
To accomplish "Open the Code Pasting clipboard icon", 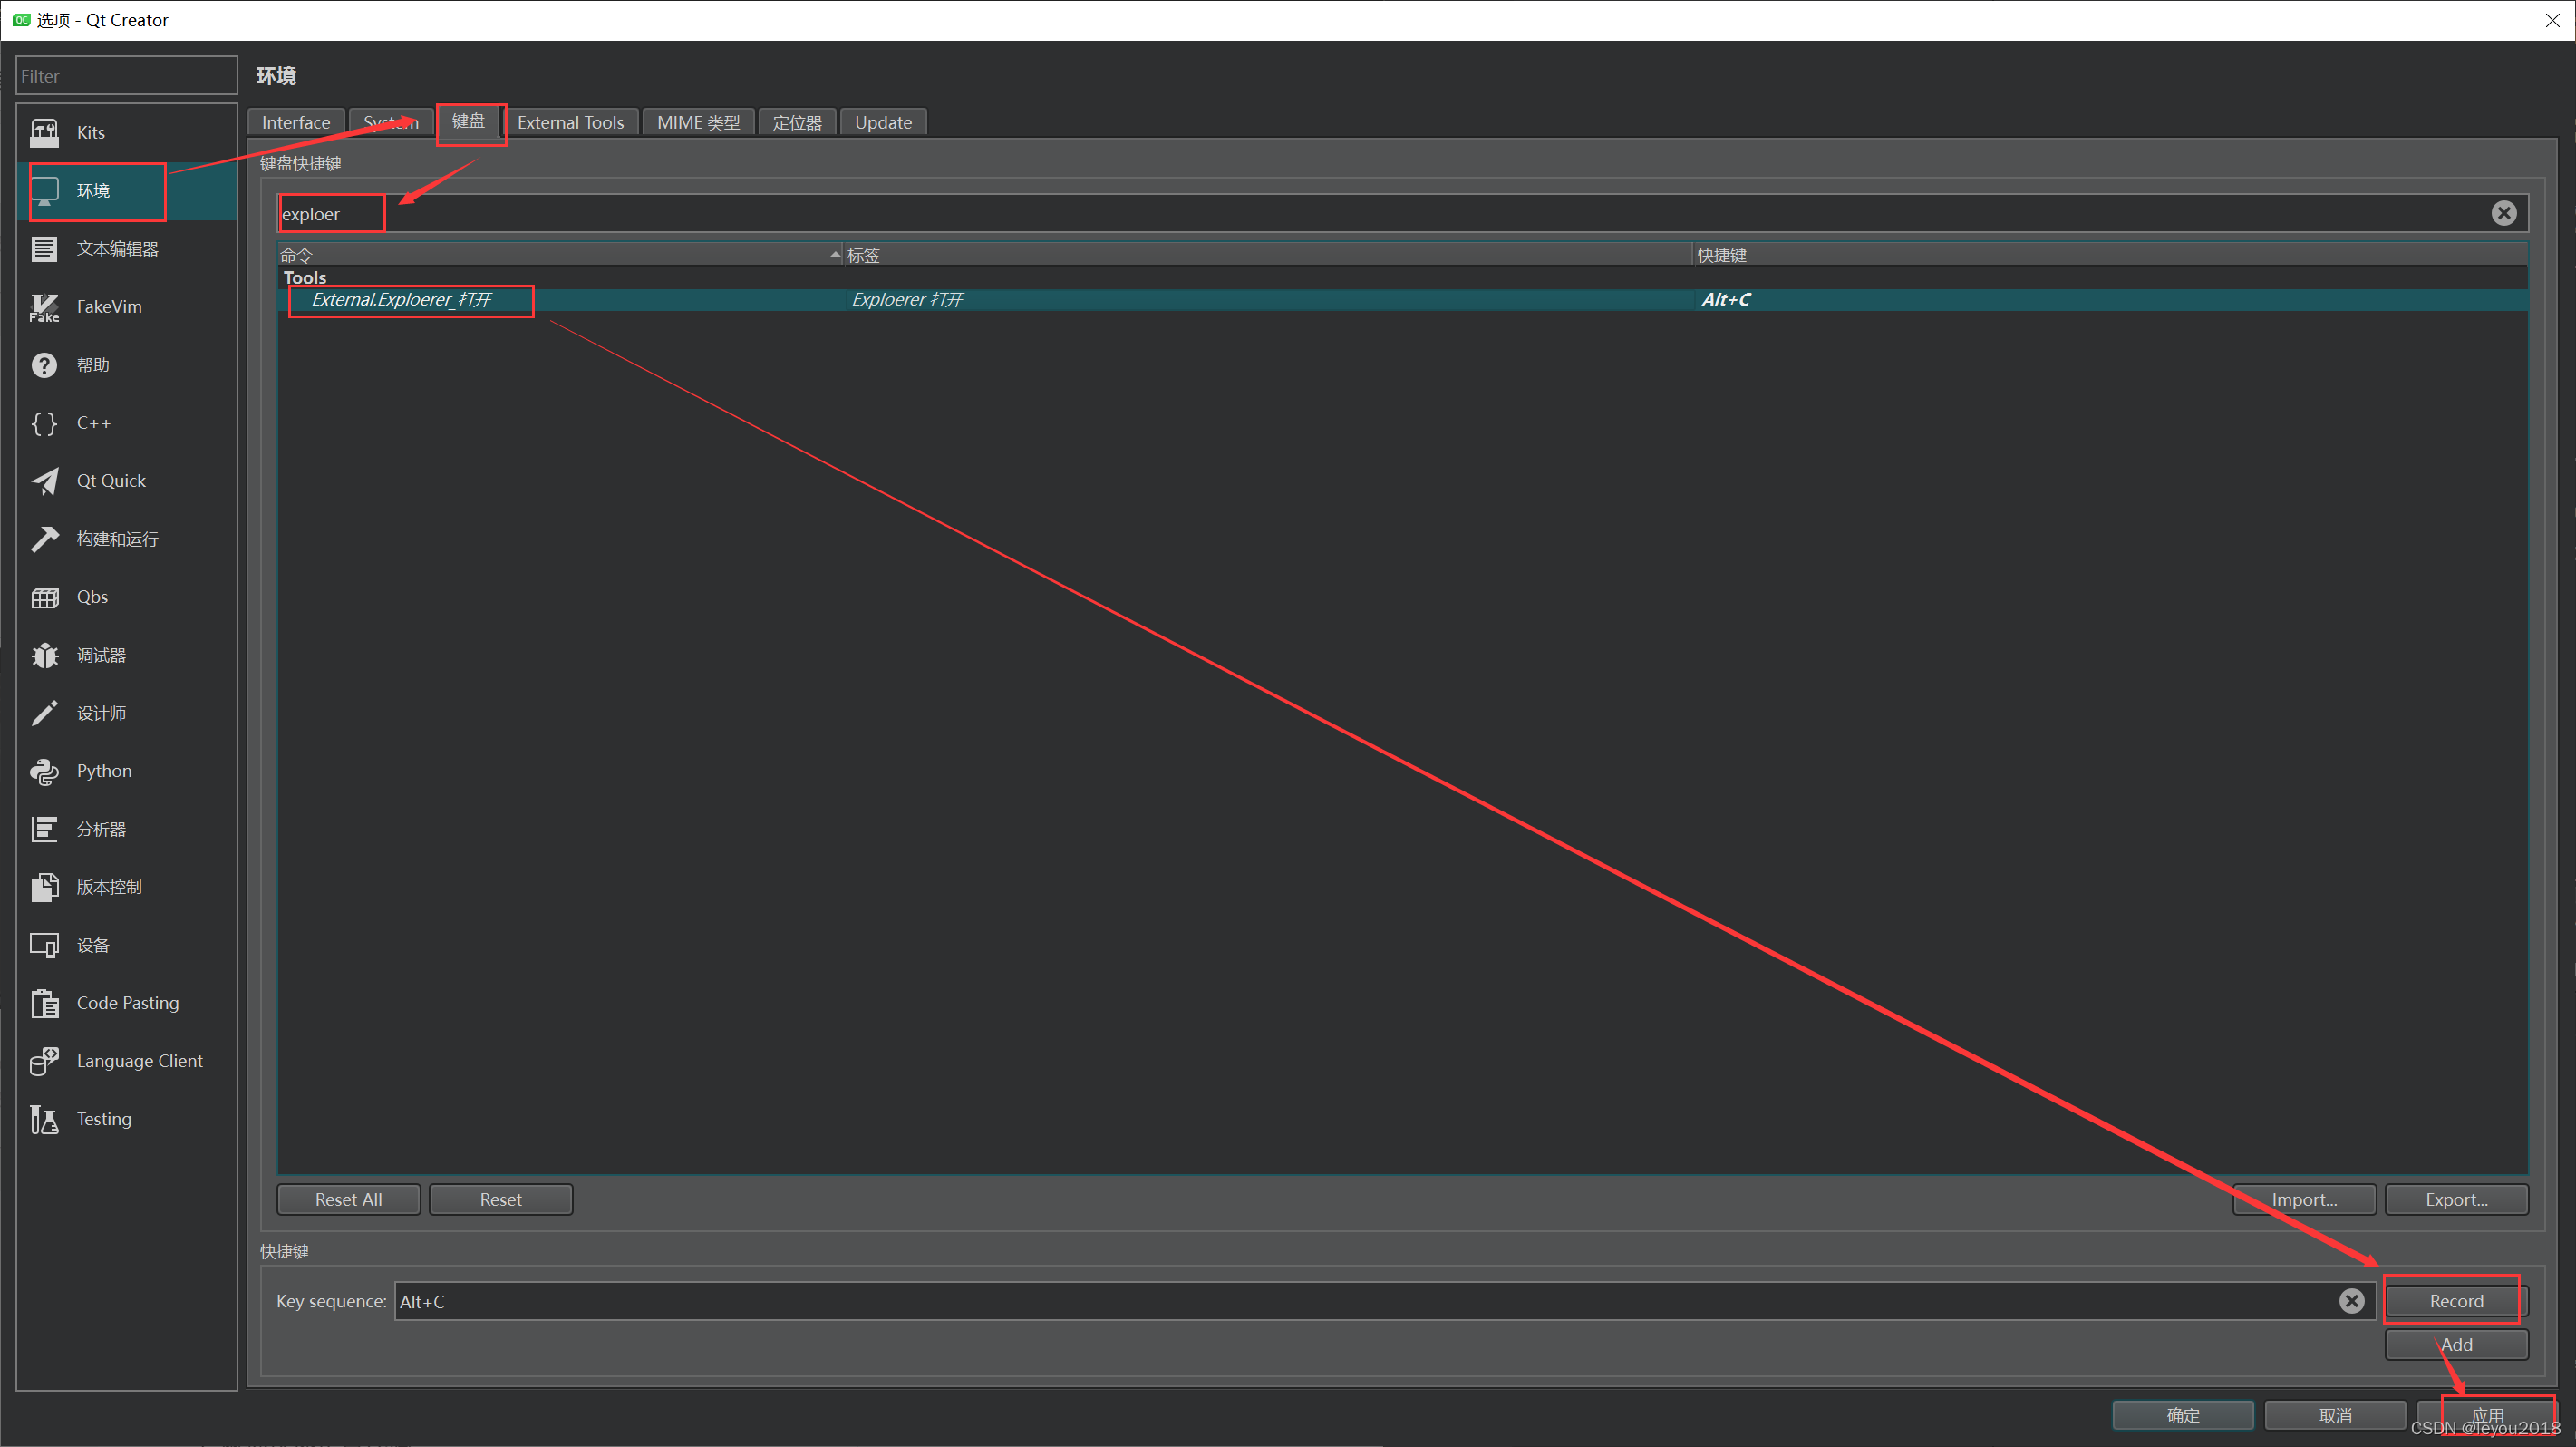I will tap(44, 1003).
